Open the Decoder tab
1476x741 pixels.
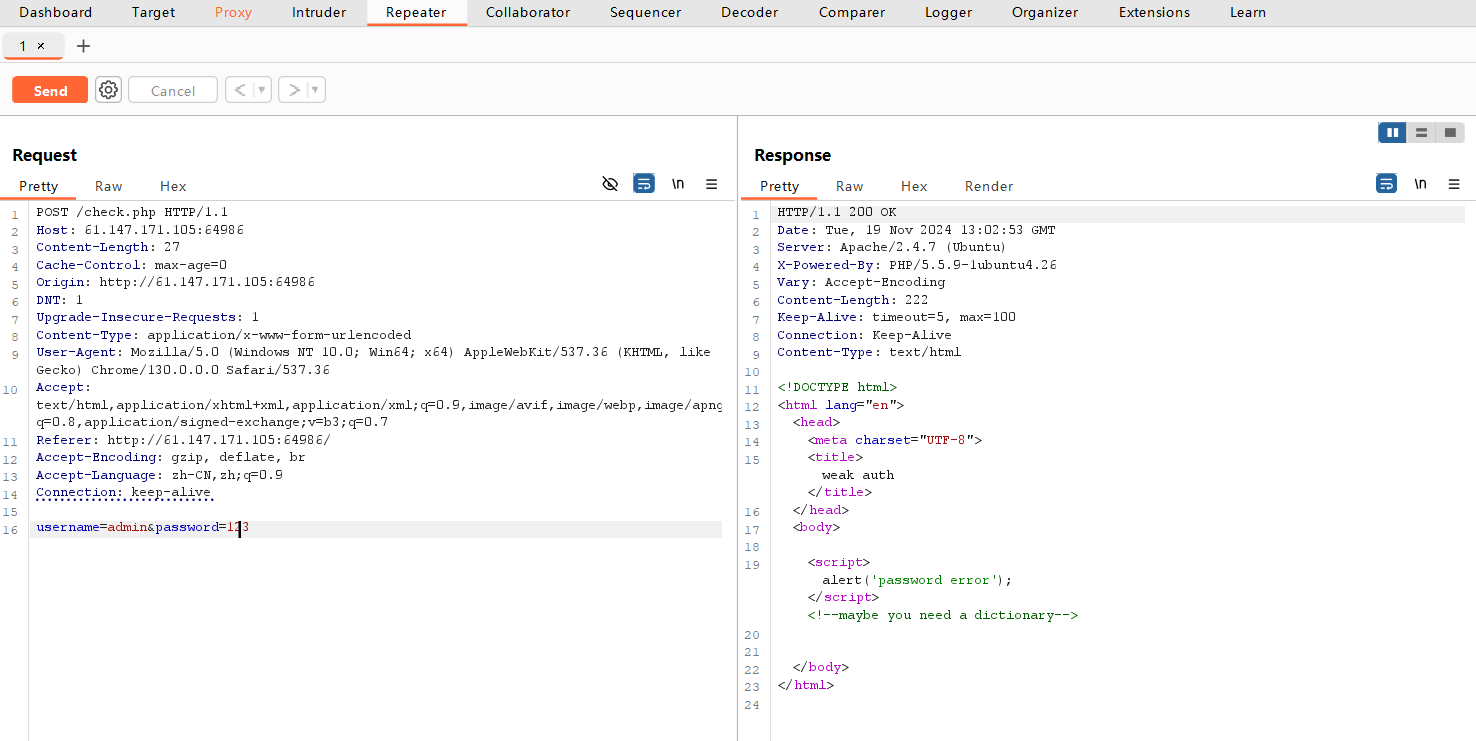(x=749, y=13)
